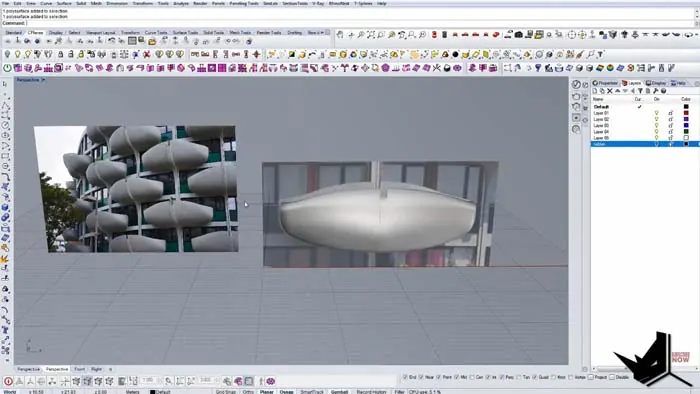Switch to the Right viewport tab
The width and height of the screenshot is (700, 394).
[x=96, y=369]
